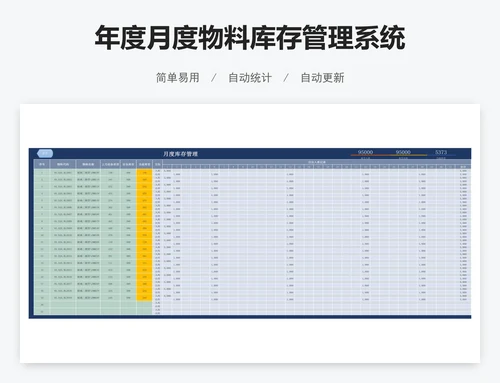Click the main heading 年度月度物料库存管理系统
Viewport: 500px width, 383px height.
[x=250, y=38]
